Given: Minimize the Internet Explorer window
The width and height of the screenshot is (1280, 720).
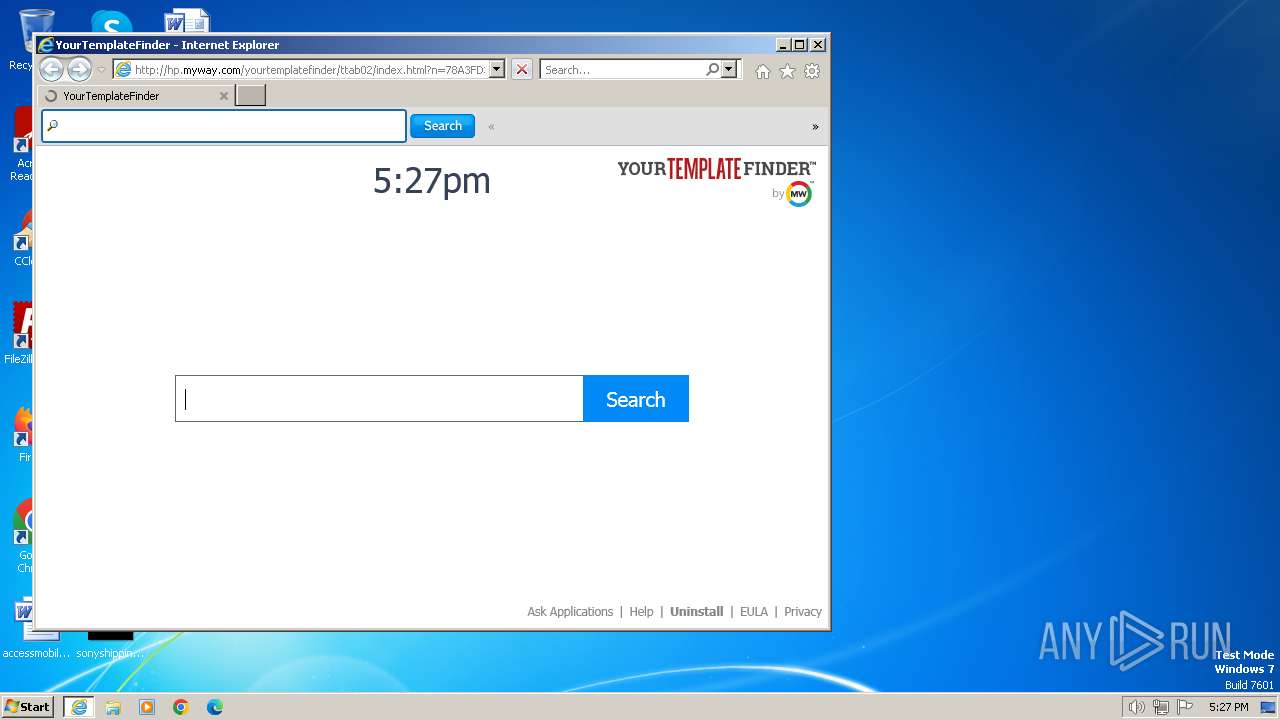Looking at the screenshot, I should 783,45.
